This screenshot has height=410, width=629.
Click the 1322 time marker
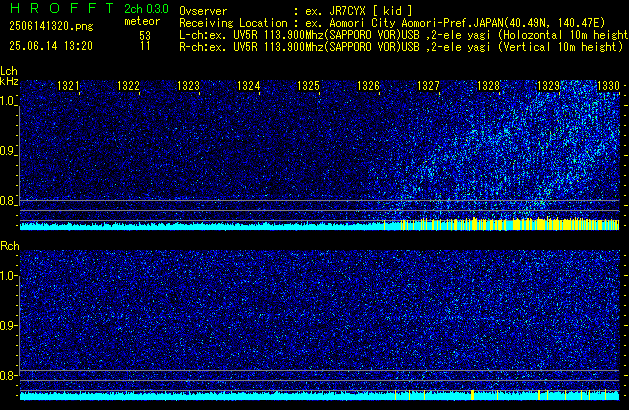point(128,86)
